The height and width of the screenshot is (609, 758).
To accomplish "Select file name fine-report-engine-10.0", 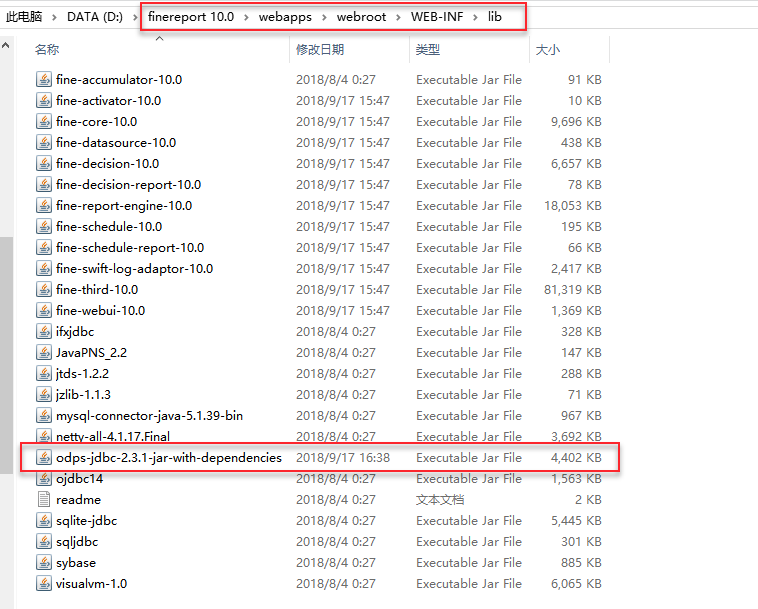I will coord(124,205).
